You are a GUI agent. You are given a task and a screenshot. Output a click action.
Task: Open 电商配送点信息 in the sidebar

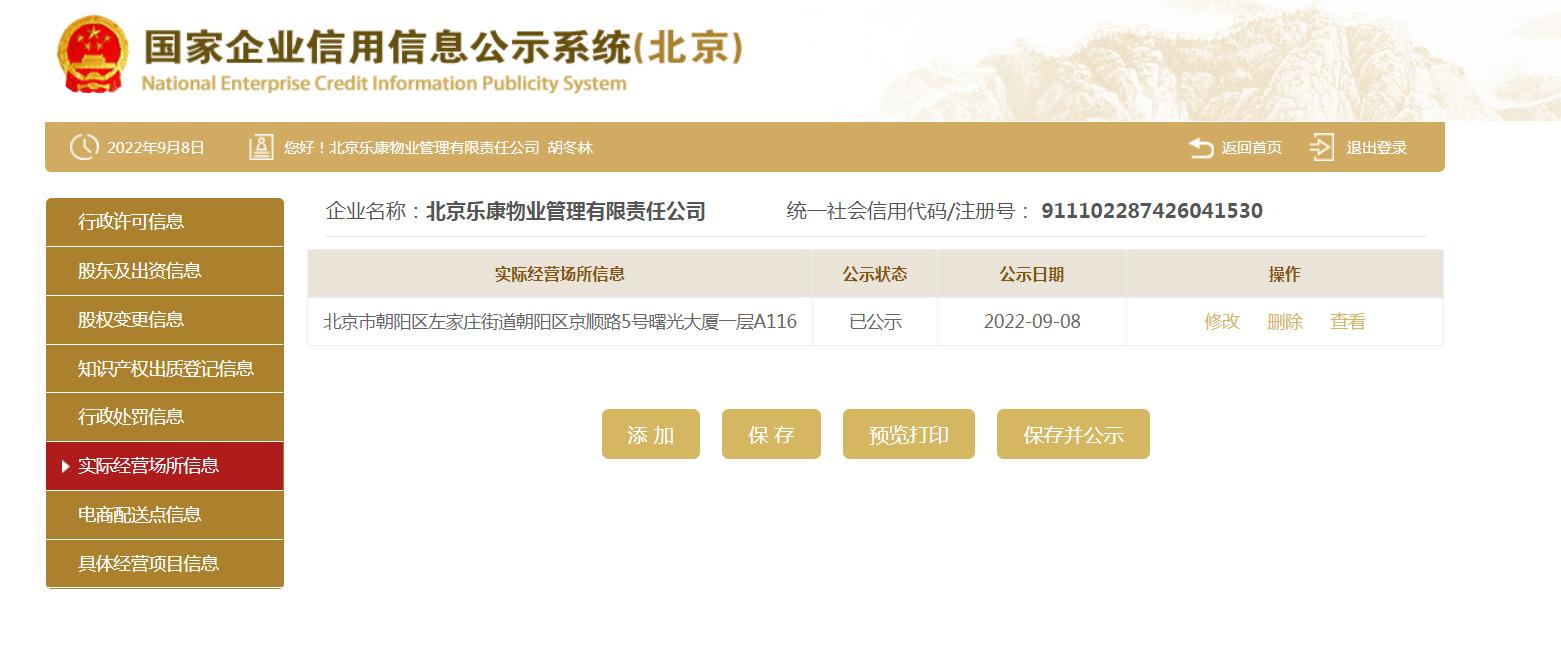[165, 515]
